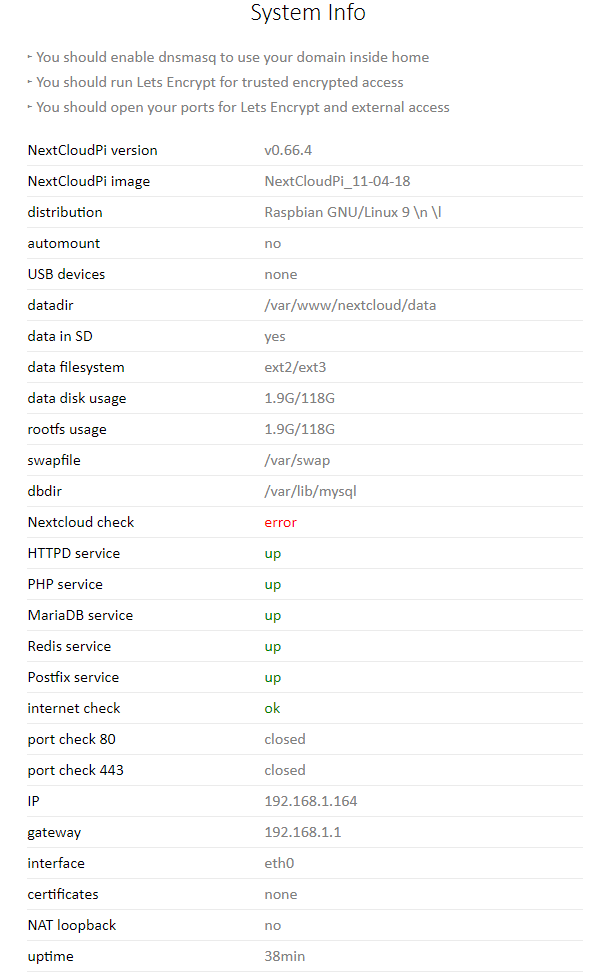
Task: Click the port check 443 closed value
Action: pyautogui.click(x=285, y=771)
